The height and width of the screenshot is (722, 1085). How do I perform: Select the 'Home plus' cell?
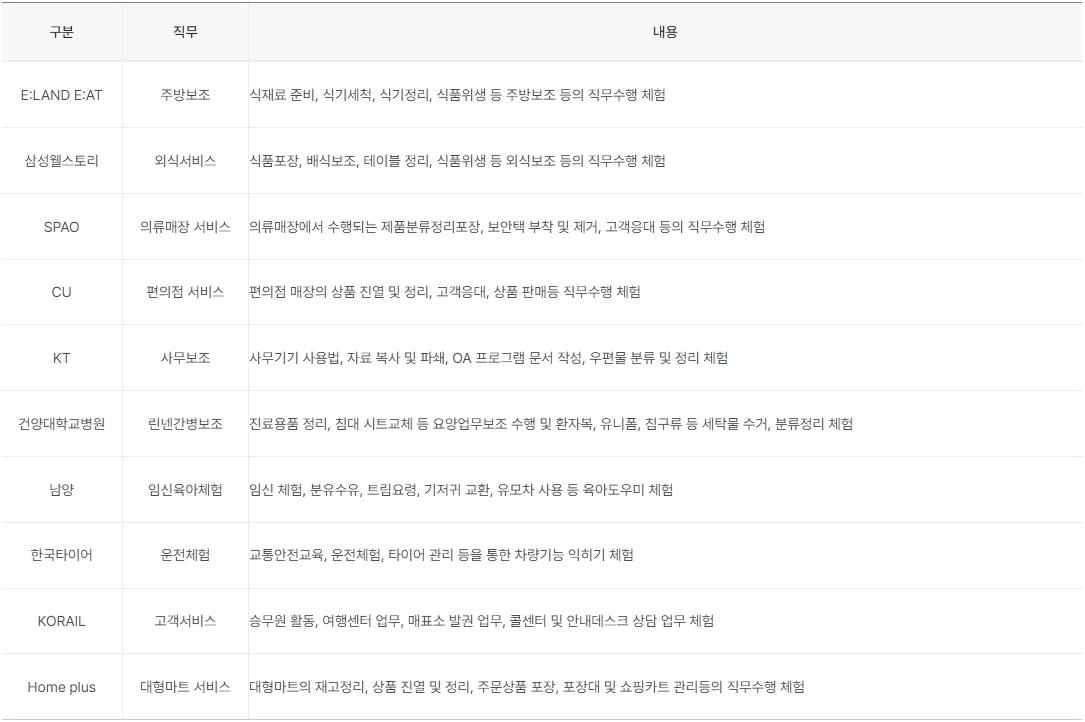tap(62, 687)
